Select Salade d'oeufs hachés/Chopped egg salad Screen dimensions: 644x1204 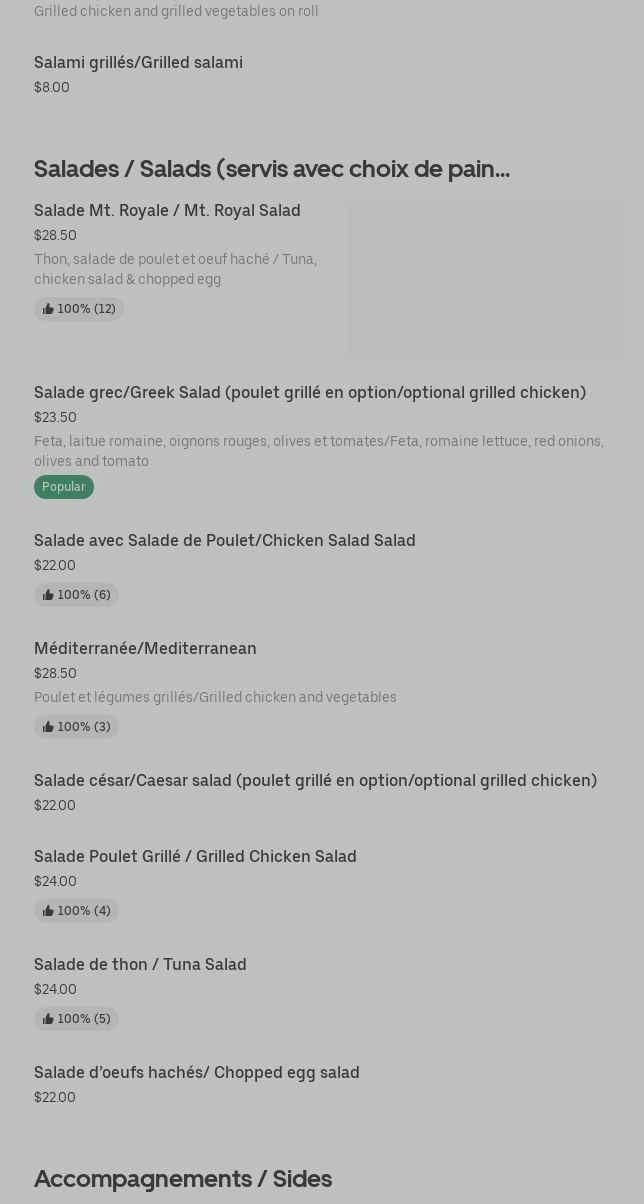pos(196,1072)
